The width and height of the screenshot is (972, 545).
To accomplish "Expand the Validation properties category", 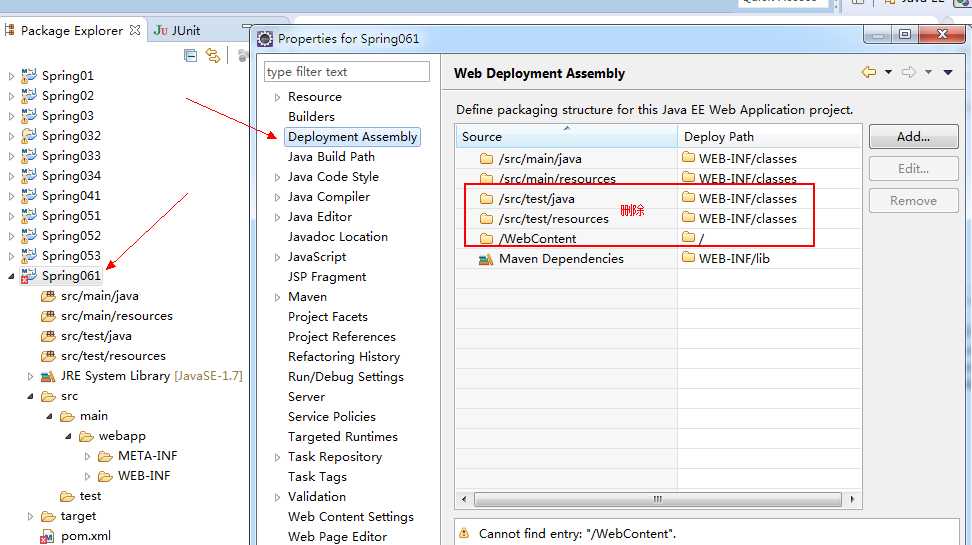I will (x=277, y=497).
